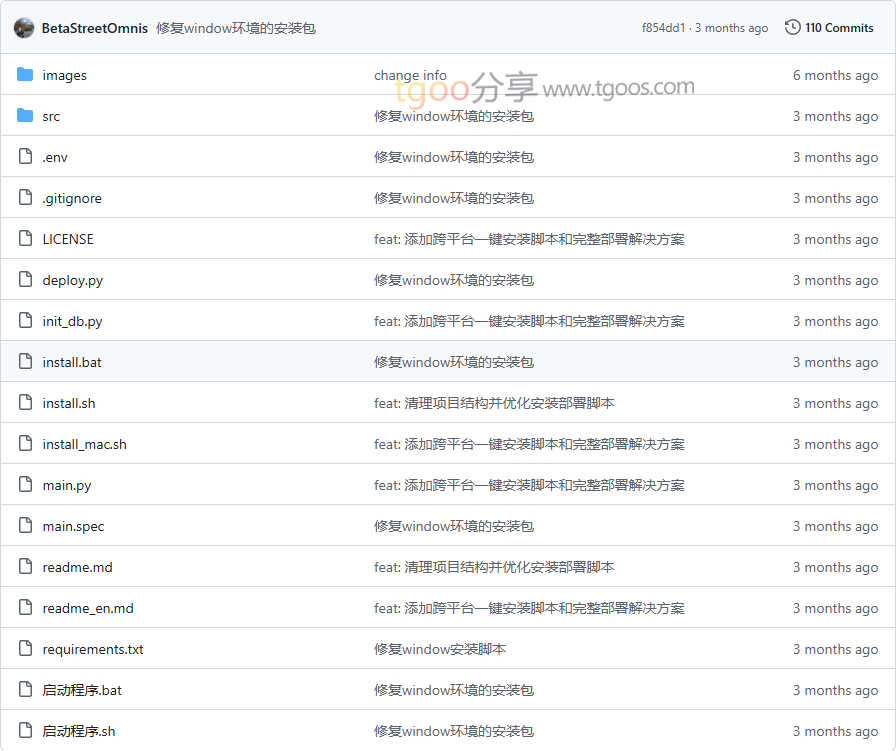Click the src folder icon
The height and width of the screenshot is (751, 896).
coord(25,116)
